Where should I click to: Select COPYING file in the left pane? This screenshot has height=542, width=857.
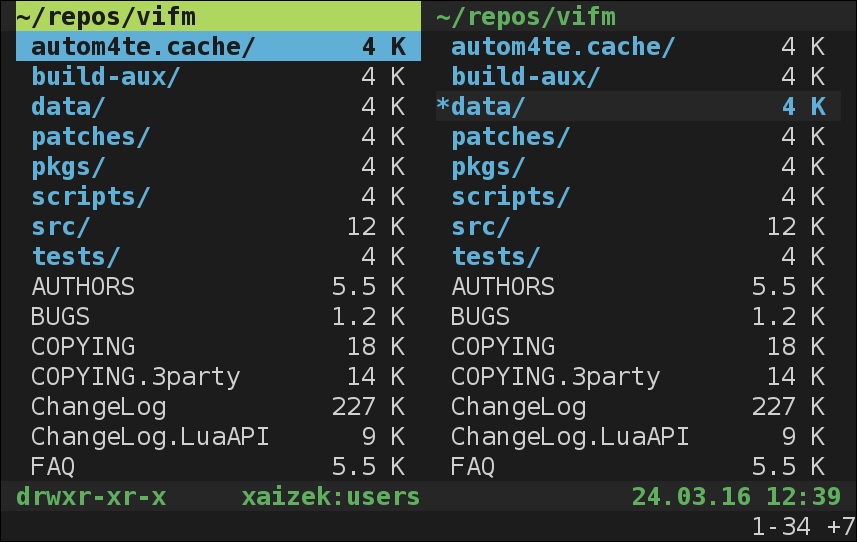point(219,347)
